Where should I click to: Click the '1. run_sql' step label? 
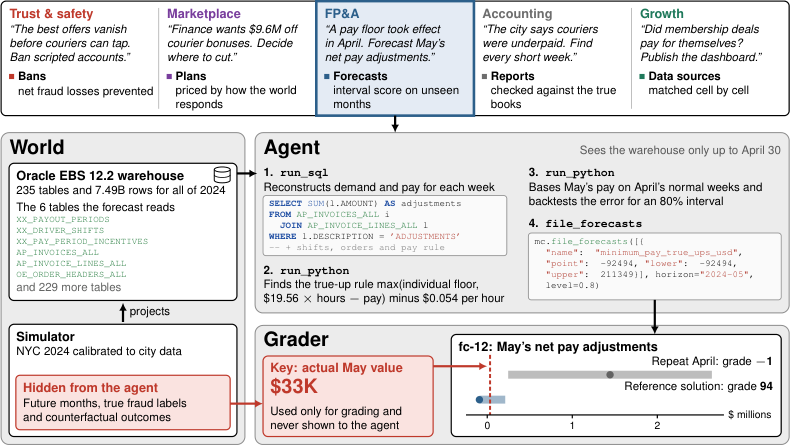tap(296, 173)
